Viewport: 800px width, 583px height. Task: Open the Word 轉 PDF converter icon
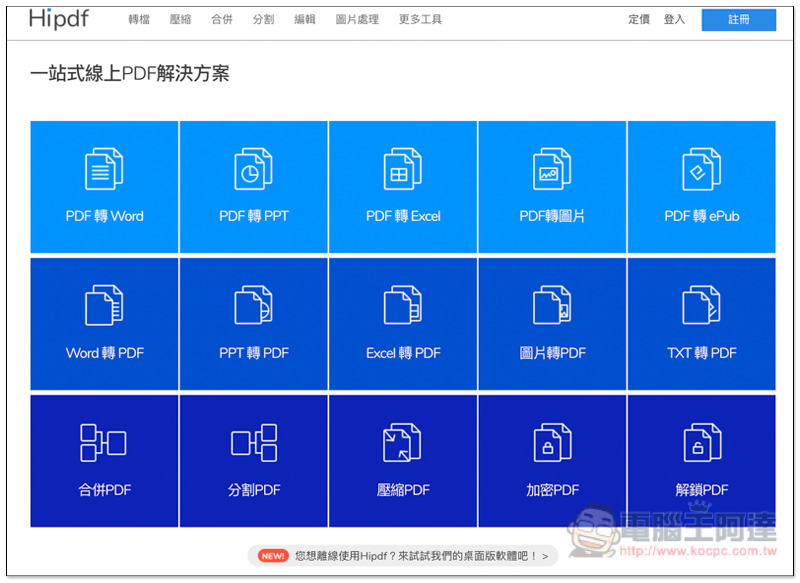tap(104, 305)
